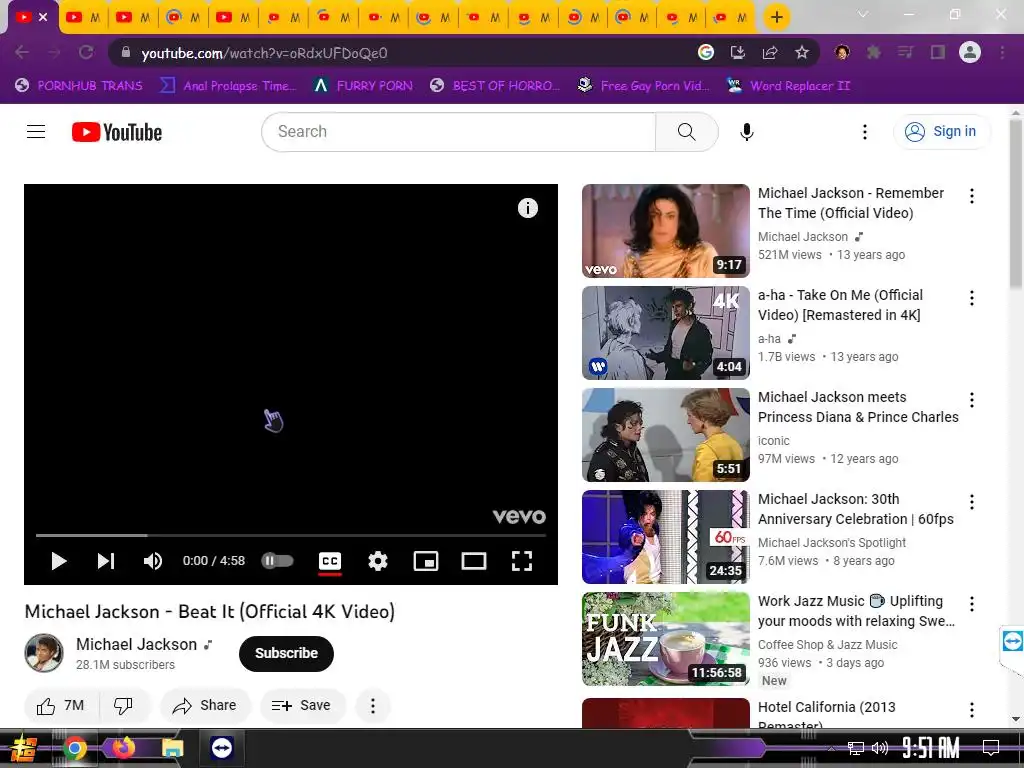
Task: Open the extensions puzzle icon
Action: coord(874,52)
